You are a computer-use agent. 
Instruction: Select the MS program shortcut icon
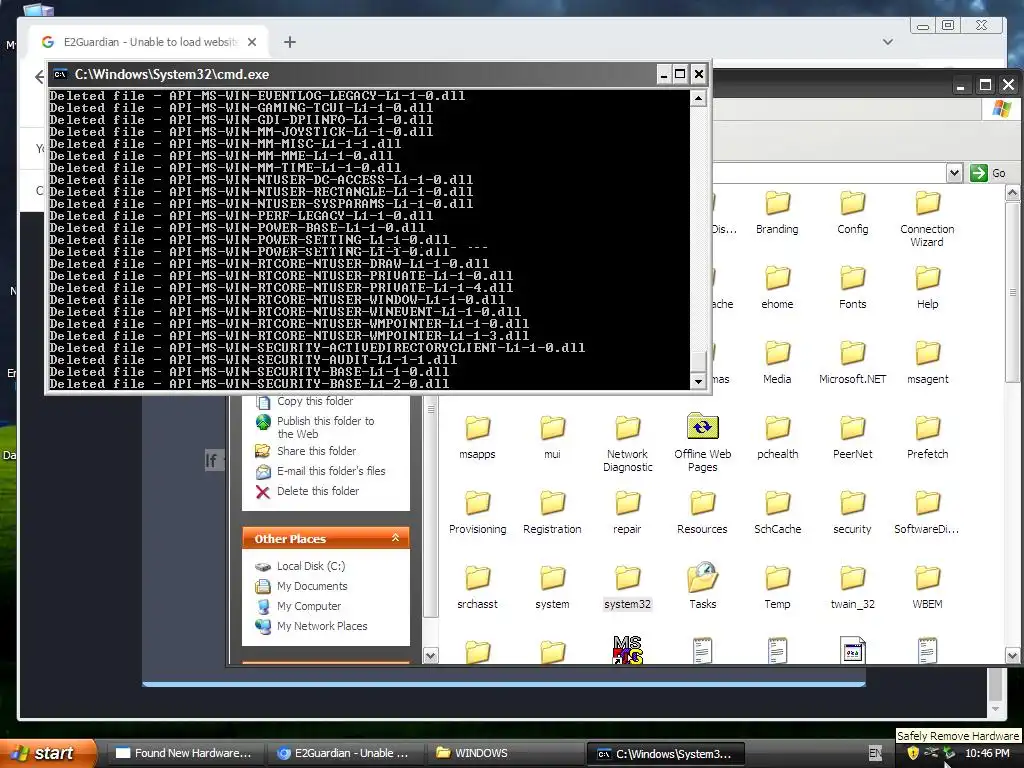click(x=628, y=650)
